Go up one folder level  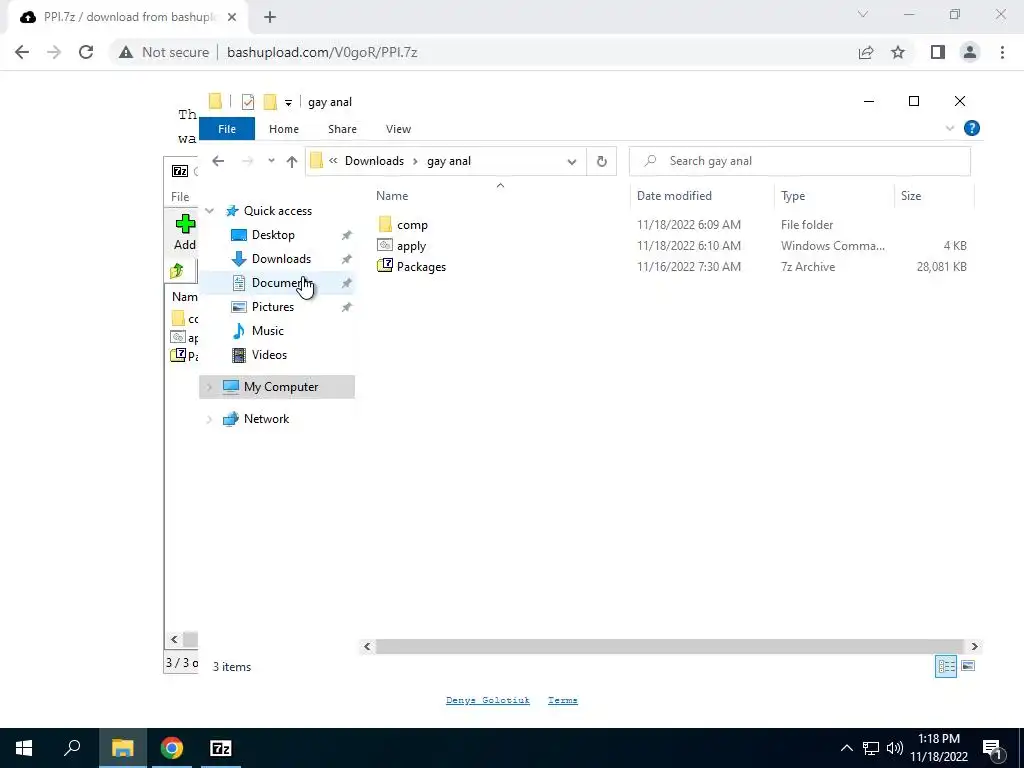[291, 161]
